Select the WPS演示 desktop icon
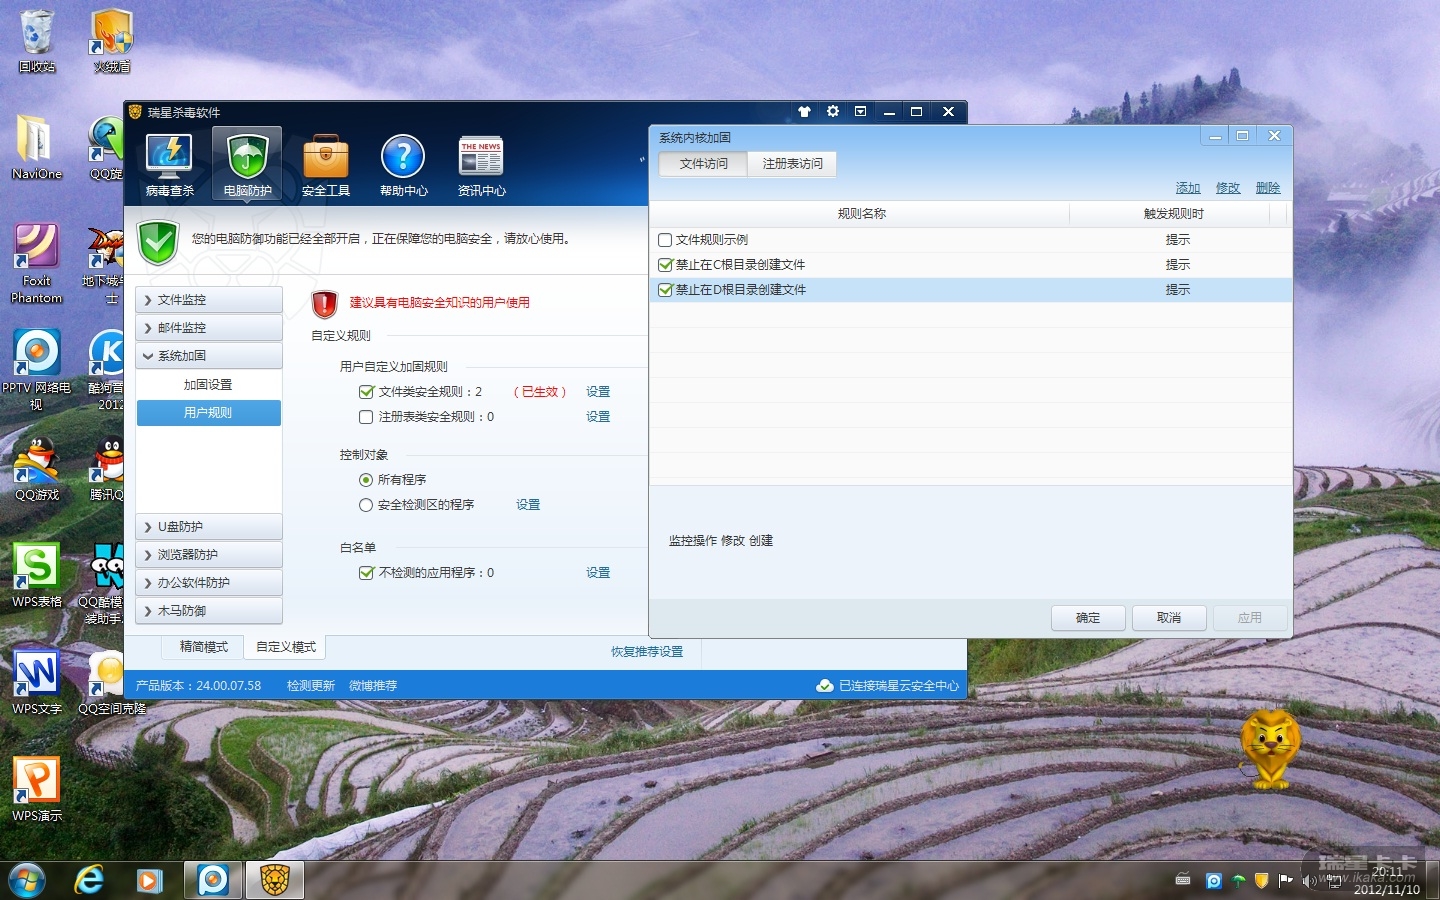The width and height of the screenshot is (1440, 900). click(x=37, y=790)
